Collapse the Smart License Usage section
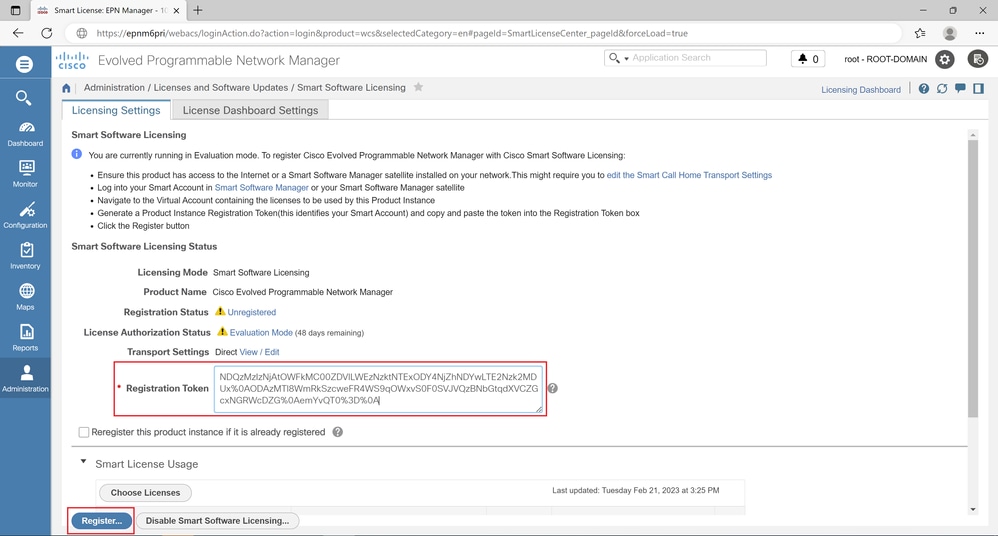998x536 pixels. point(83,462)
